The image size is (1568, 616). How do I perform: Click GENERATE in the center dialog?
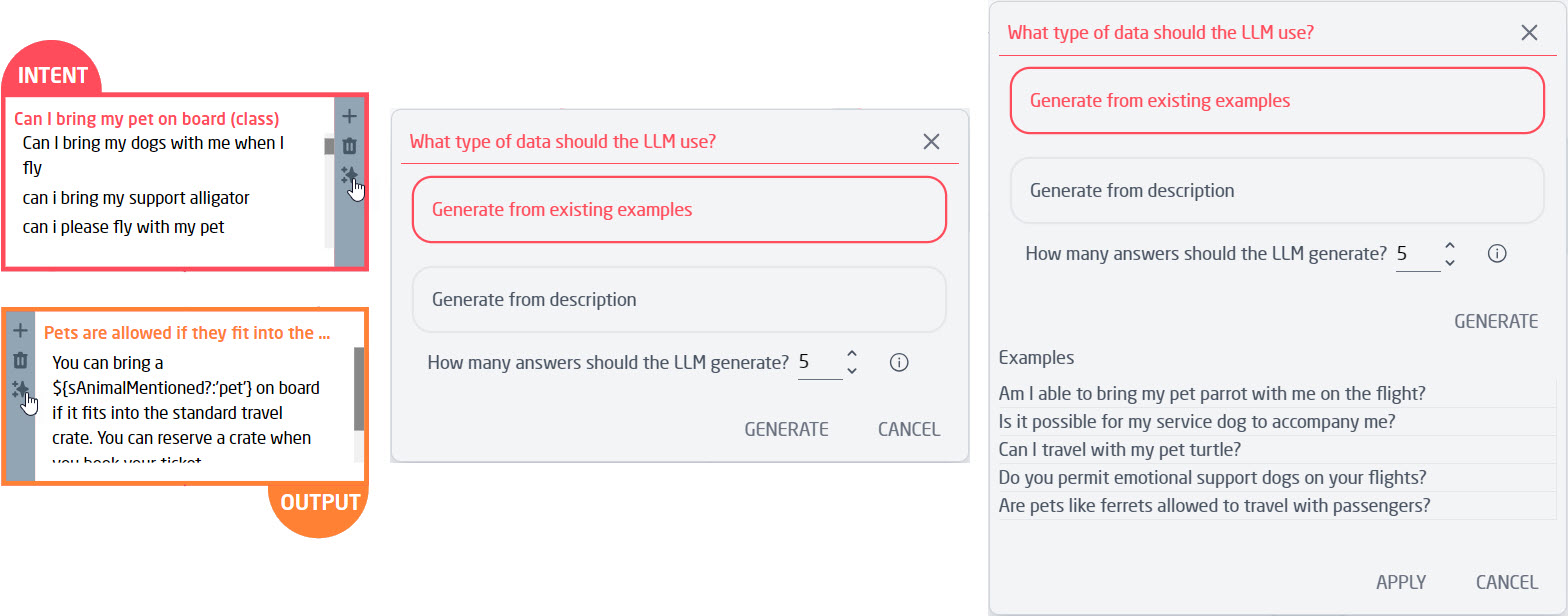(786, 428)
